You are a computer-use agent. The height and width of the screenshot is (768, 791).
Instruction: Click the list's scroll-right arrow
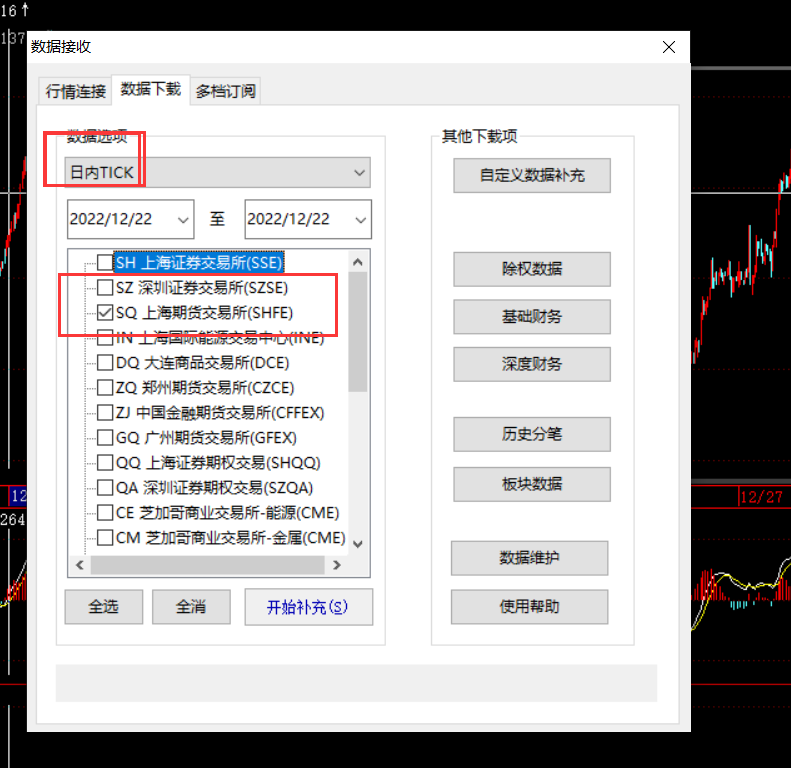click(x=337, y=565)
